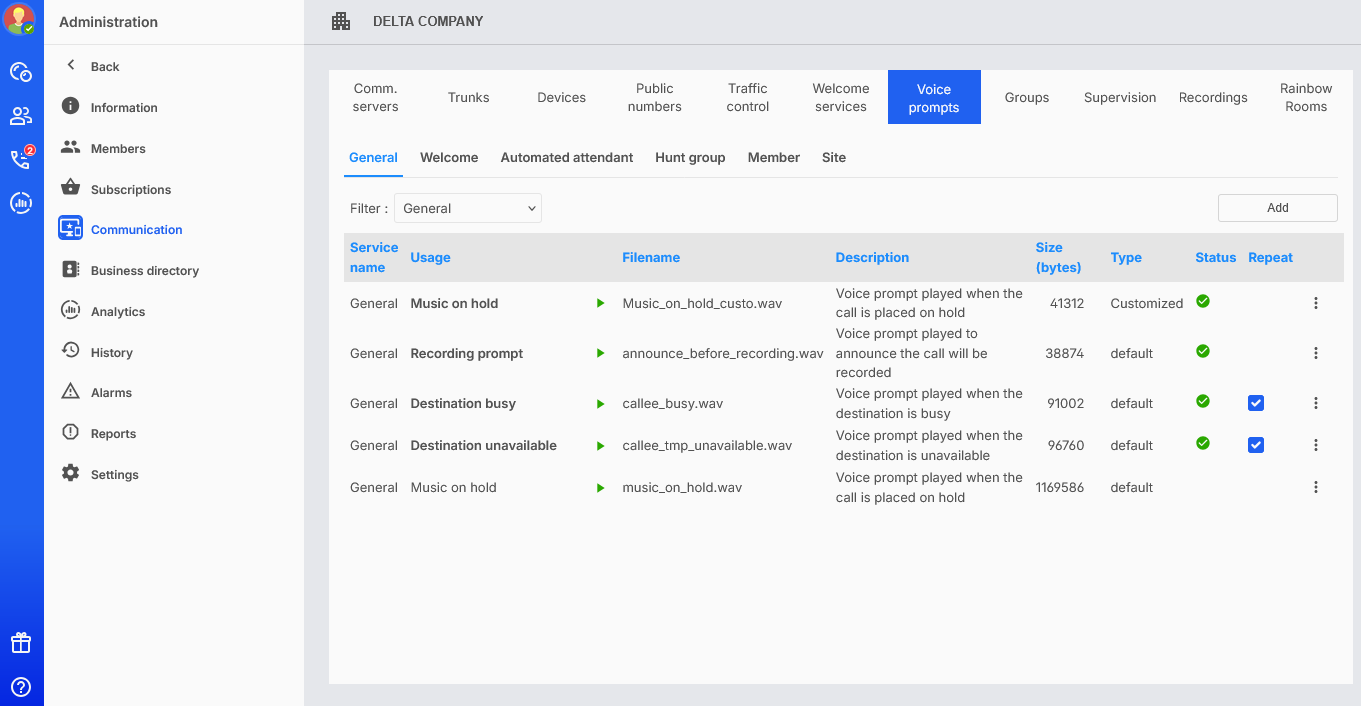The width and height of the screenshot is (1361, 706).
Task: Open the Welcome services tab
Action: click(x=840, y=97)
